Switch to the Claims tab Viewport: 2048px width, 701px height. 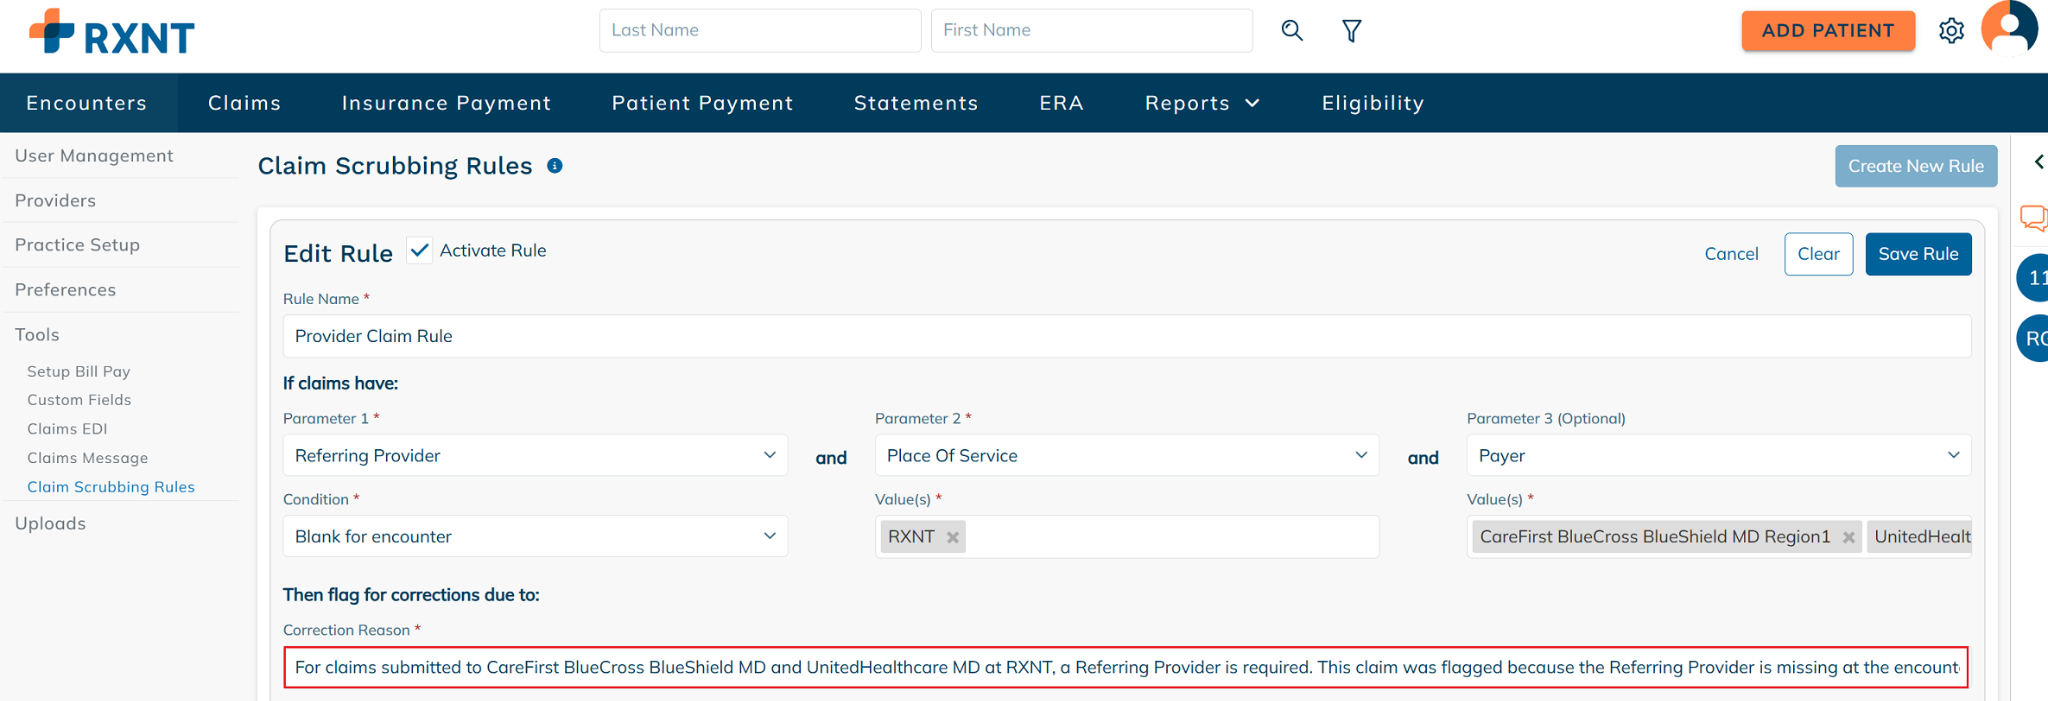coord(244,103)
